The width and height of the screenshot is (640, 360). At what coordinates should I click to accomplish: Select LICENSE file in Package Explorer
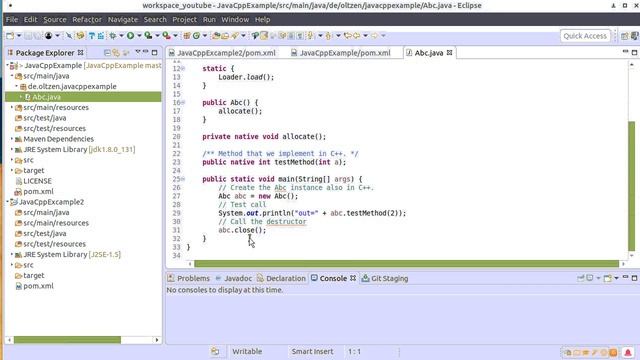[x=37, y=181]
